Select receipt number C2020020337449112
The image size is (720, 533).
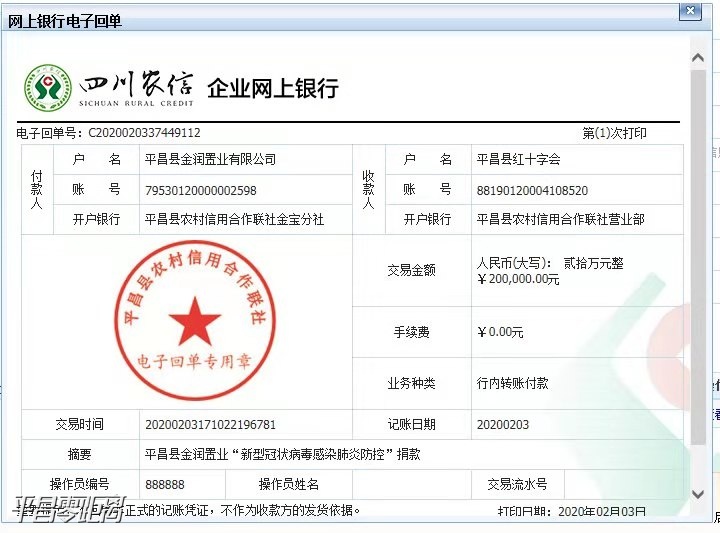coord(144,133)
